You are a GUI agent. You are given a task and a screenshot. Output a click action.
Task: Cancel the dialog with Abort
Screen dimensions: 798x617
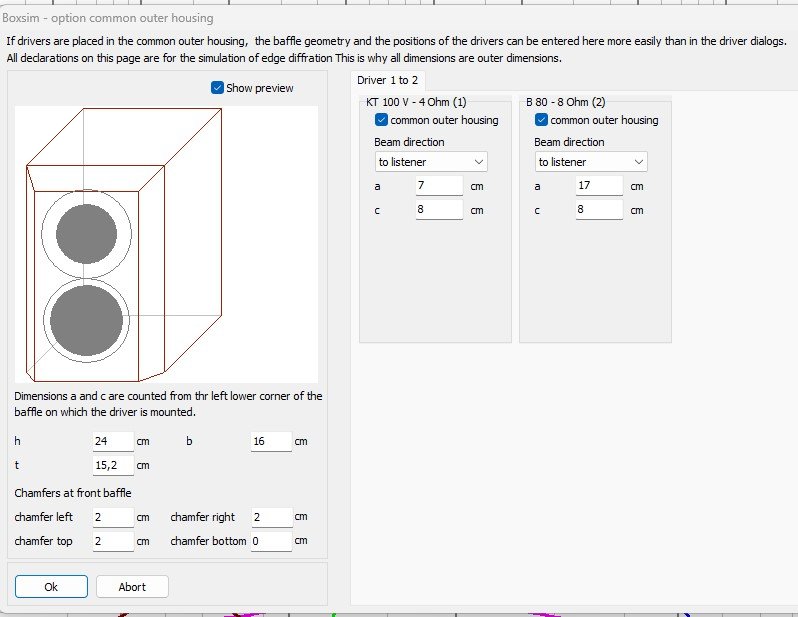click(x=132, y=586)
